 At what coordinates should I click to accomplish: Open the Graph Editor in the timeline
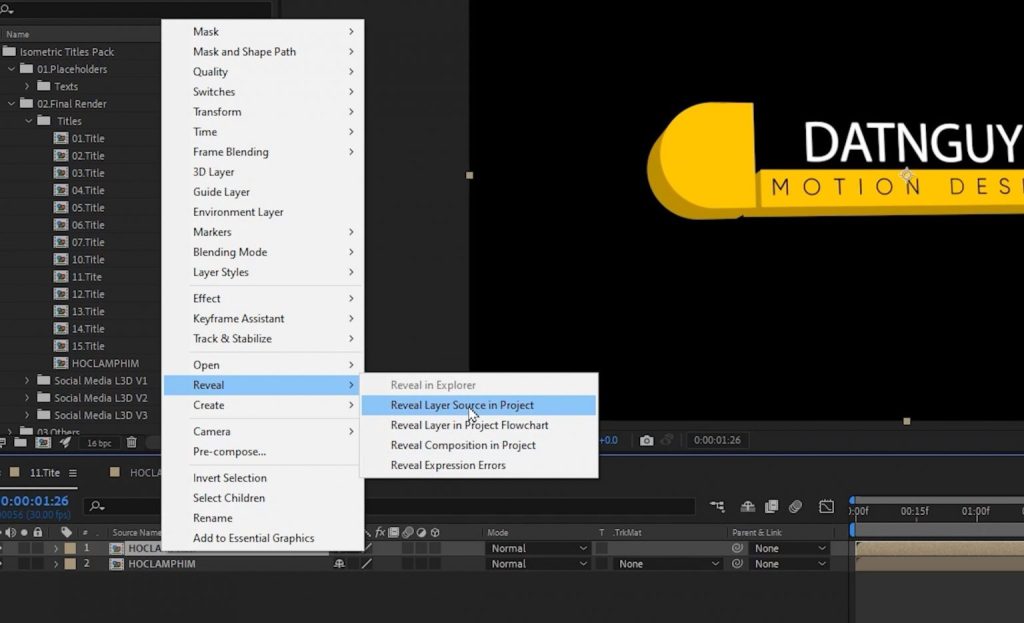(827, 506)
